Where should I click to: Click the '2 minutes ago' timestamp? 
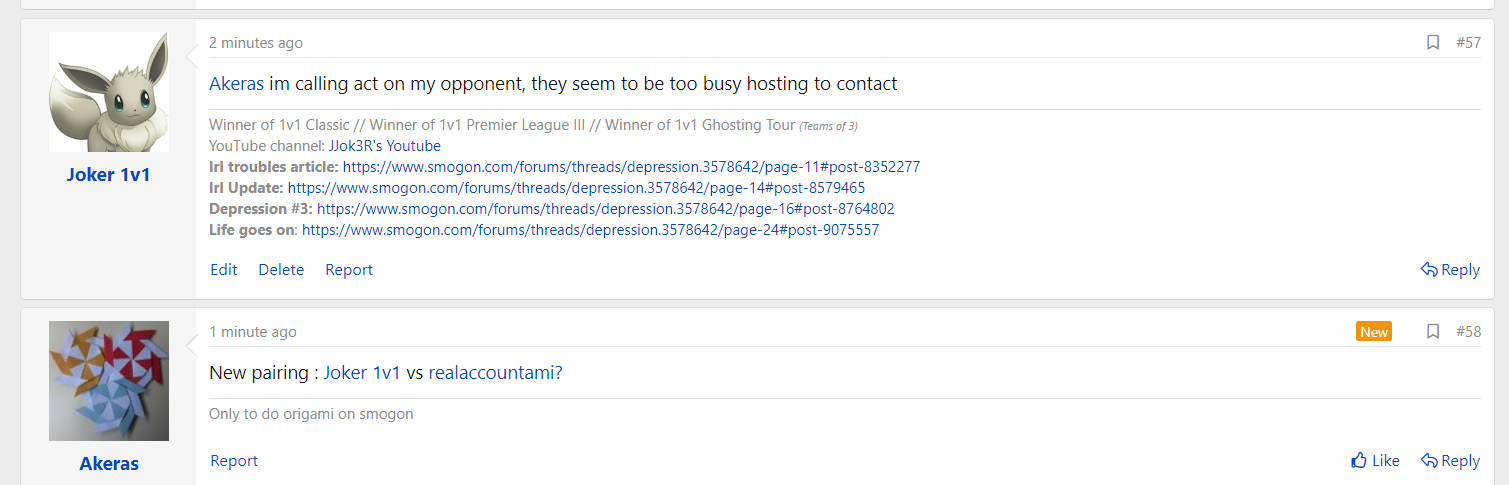pos(256,43)
